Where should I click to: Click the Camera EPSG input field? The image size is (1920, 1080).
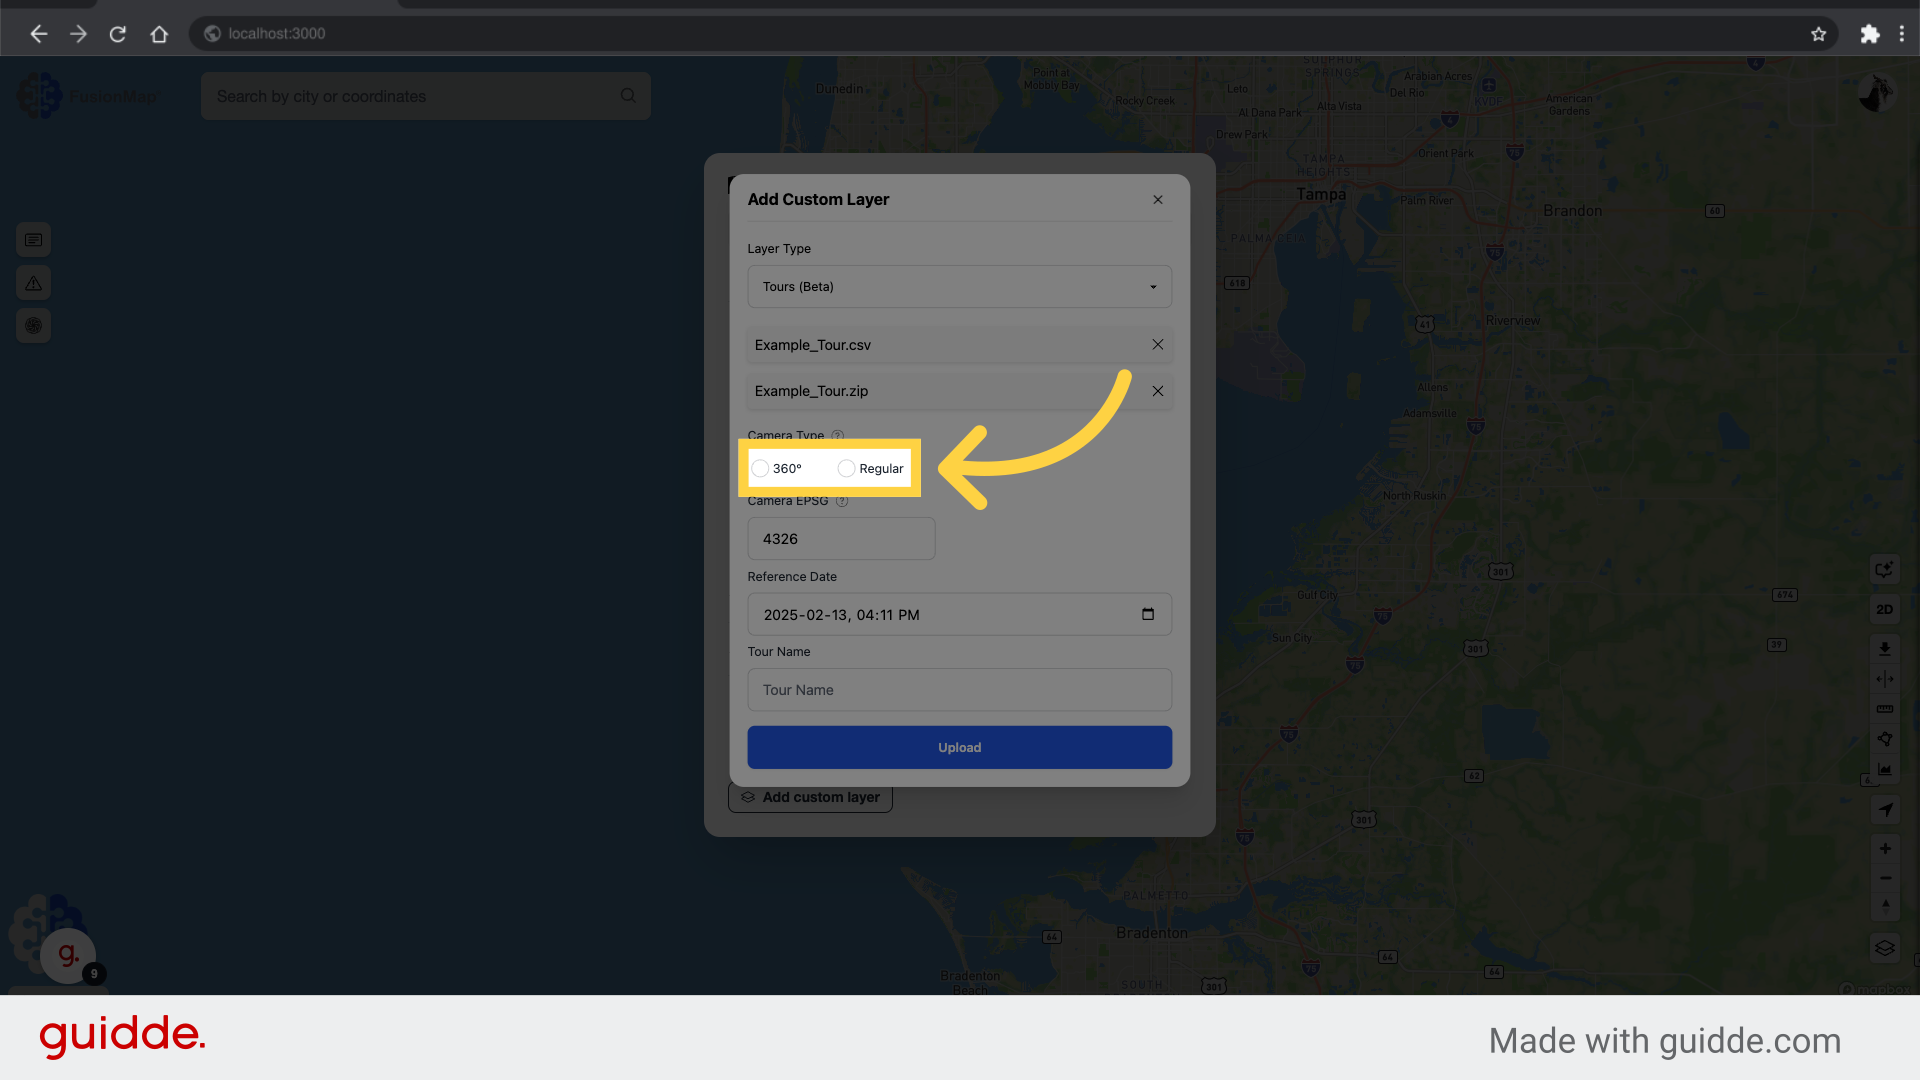(x=841, y=539)
